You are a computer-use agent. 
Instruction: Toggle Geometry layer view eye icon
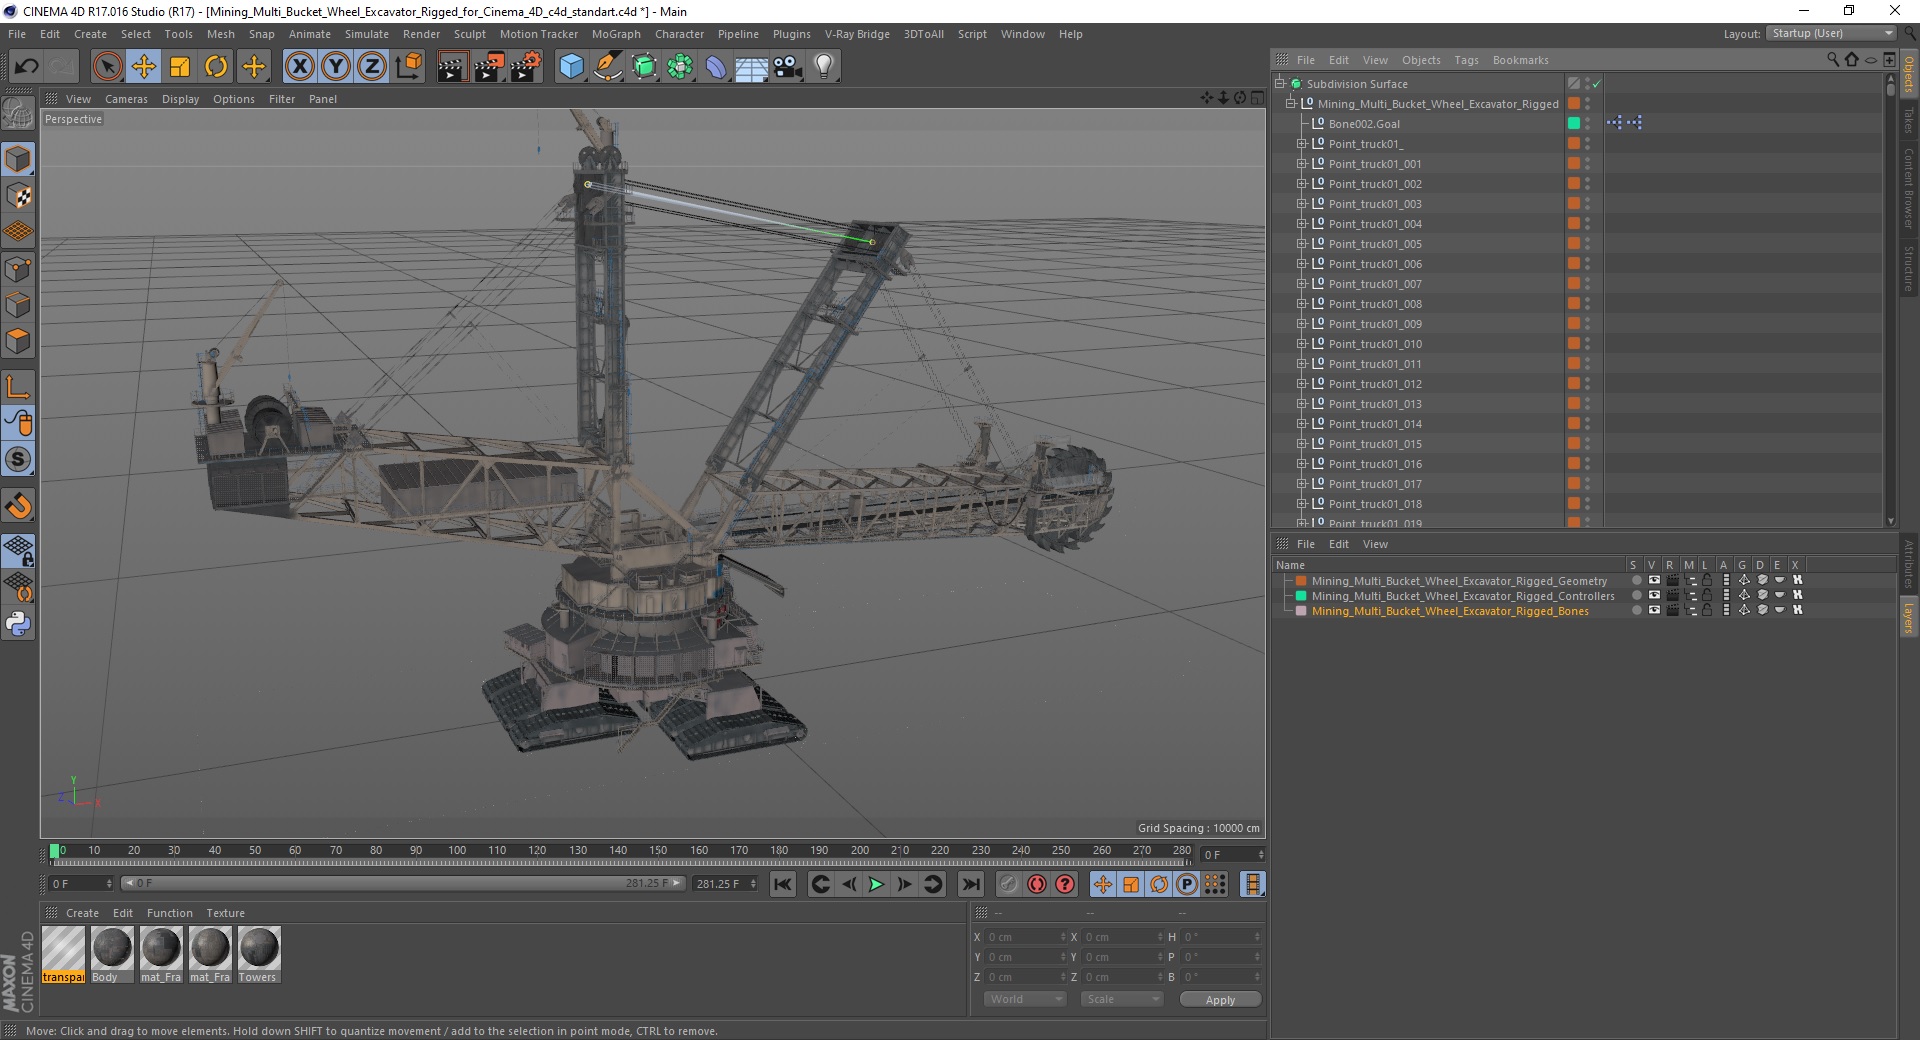click(1654, 581)
